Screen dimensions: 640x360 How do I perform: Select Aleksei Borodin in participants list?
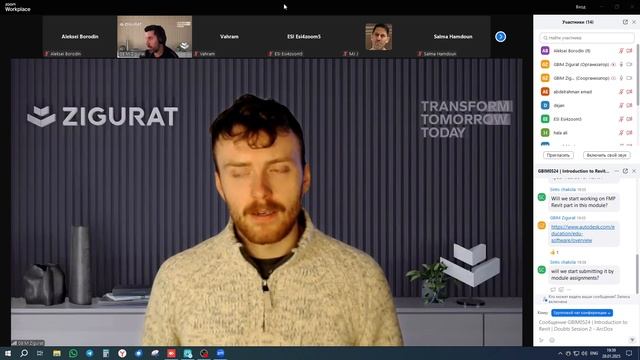tap(587, 51)
